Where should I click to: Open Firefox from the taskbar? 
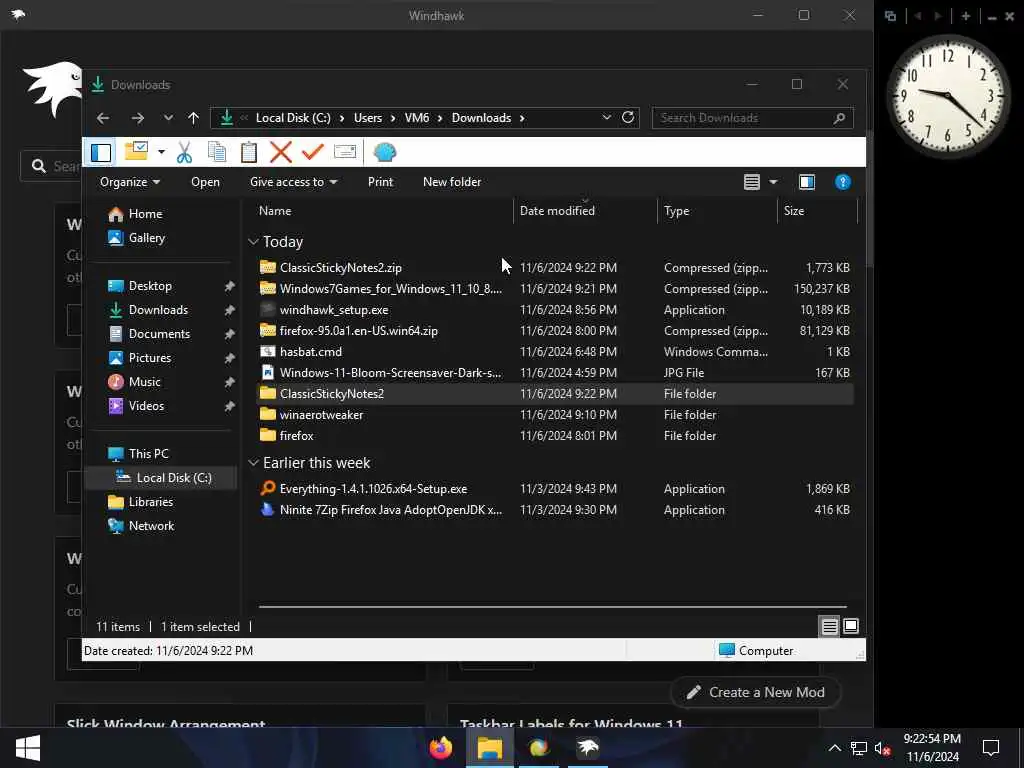tap(441, 748)
